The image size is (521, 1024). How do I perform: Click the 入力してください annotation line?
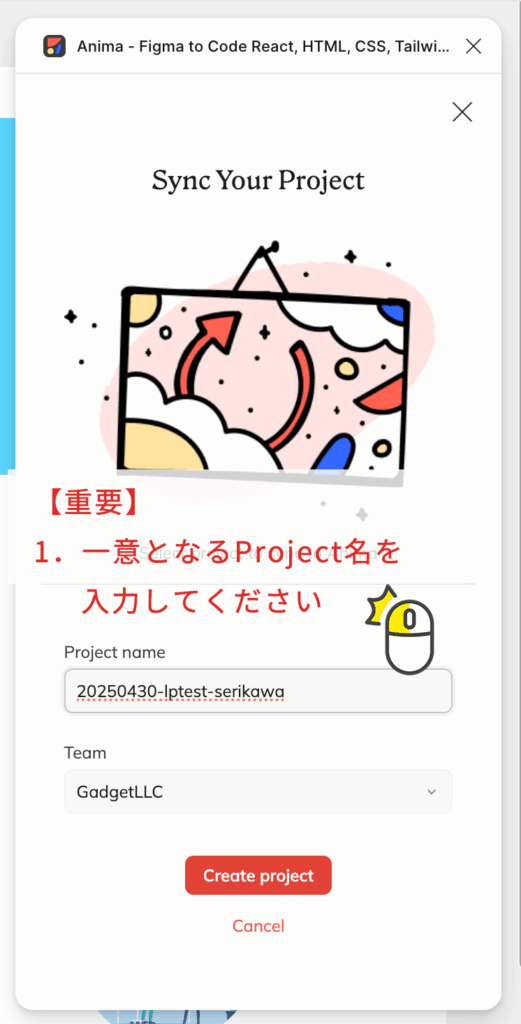(x=202, y=600)
